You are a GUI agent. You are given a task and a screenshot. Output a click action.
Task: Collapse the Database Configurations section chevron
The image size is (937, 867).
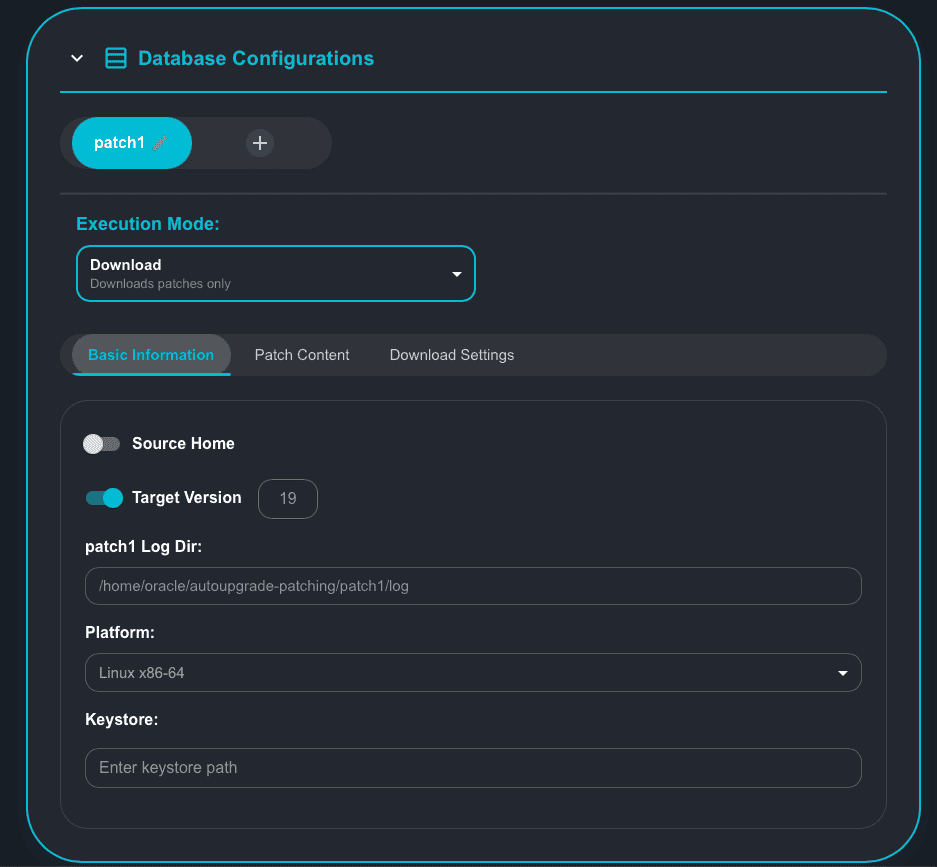point(77,58)
